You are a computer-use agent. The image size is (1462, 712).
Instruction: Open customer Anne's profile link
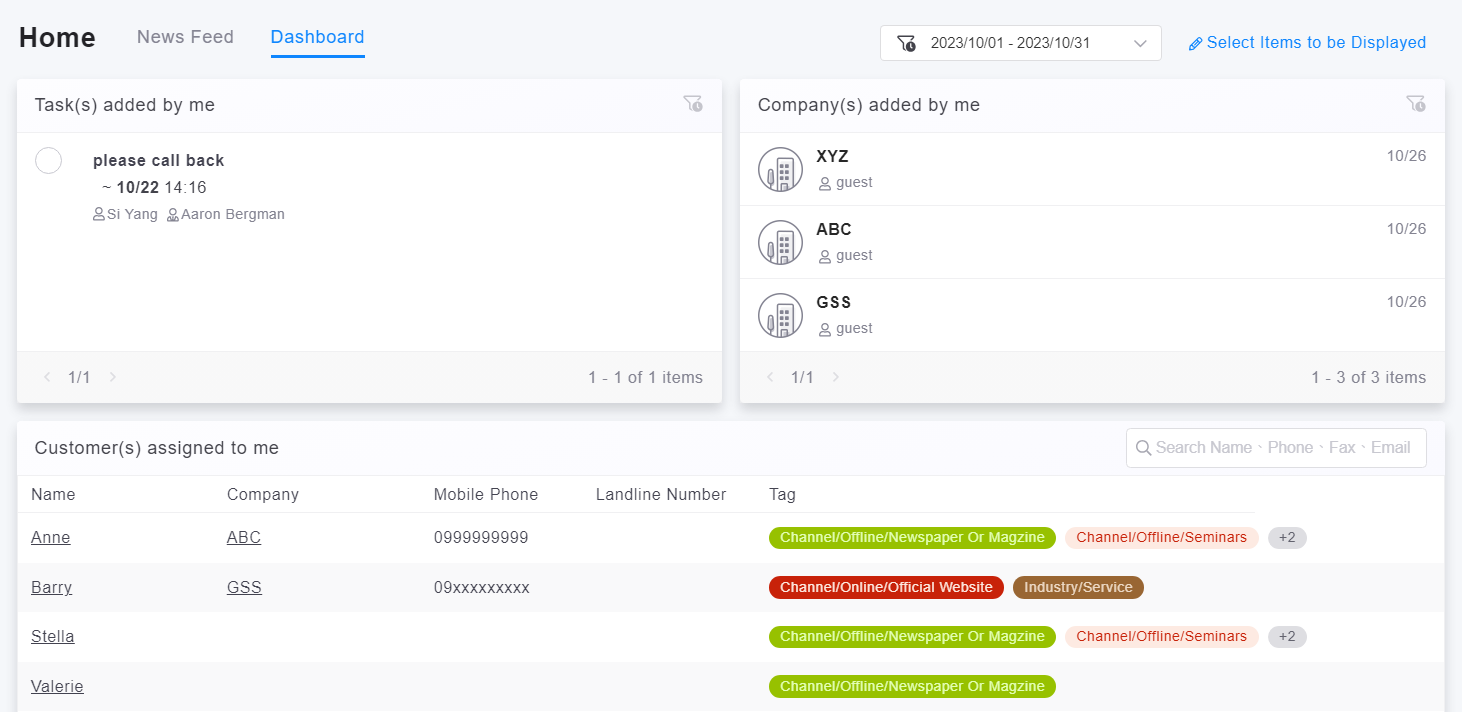pos(51,538)
